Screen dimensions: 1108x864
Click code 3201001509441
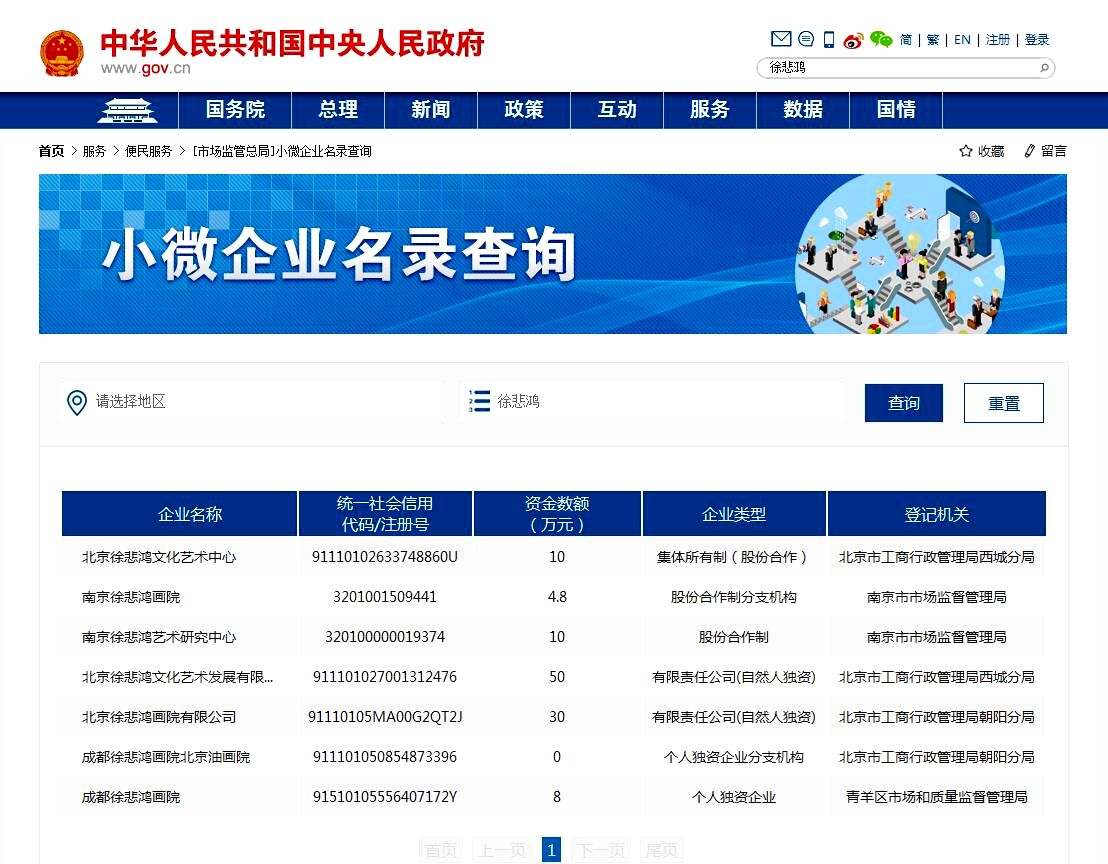point(385,597)
